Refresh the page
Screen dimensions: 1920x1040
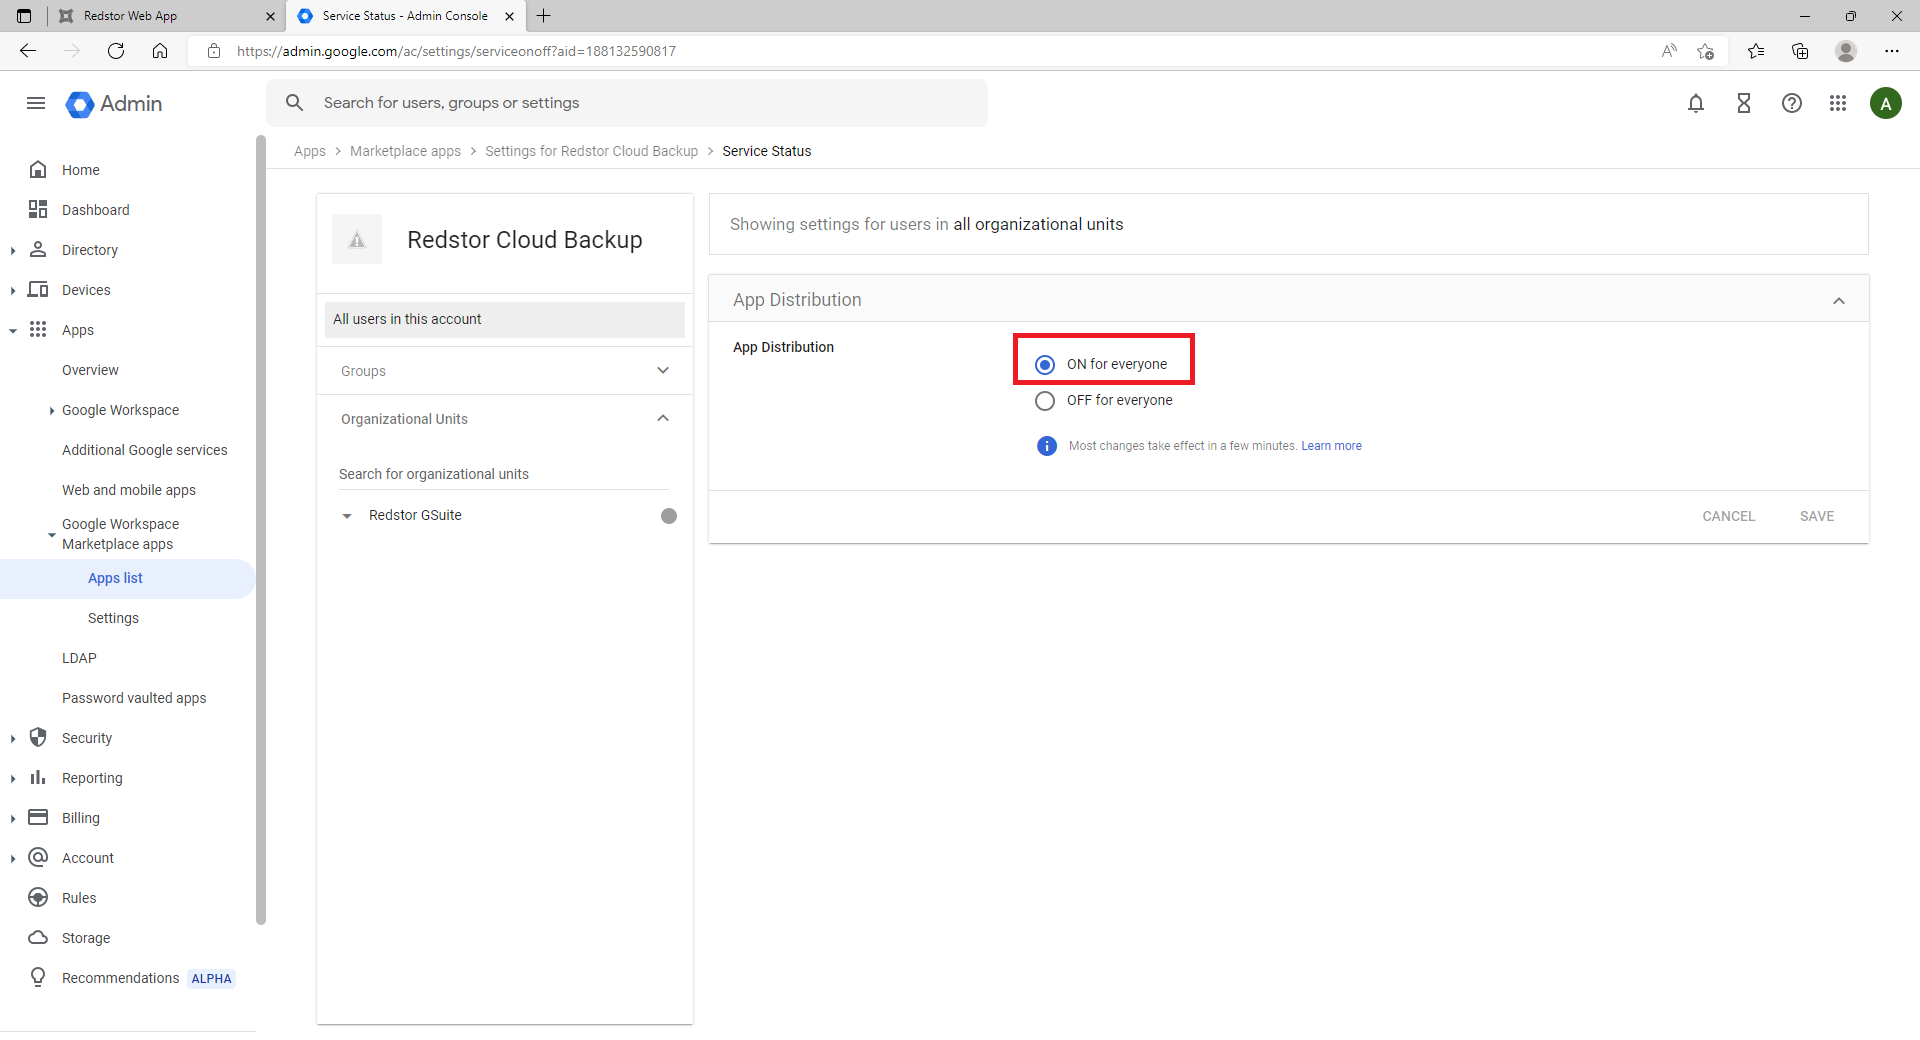pyautogui.click(x=116, y=51)
